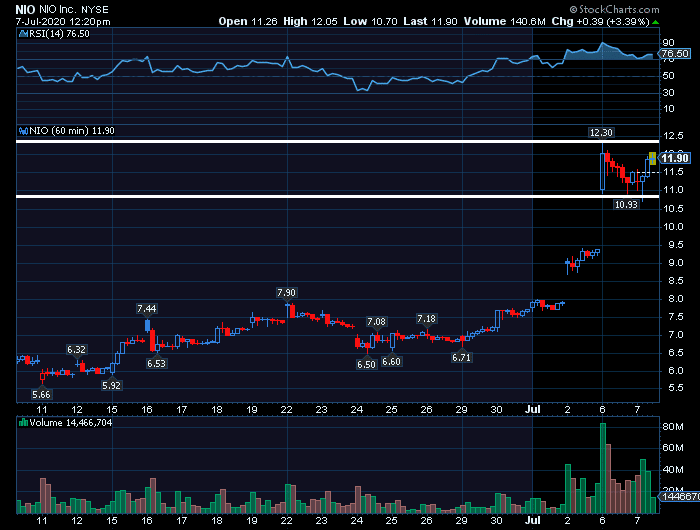Click the 6.50 low label near June 24
The height and width of the screenshot is (530, 700).
point(366,364)
